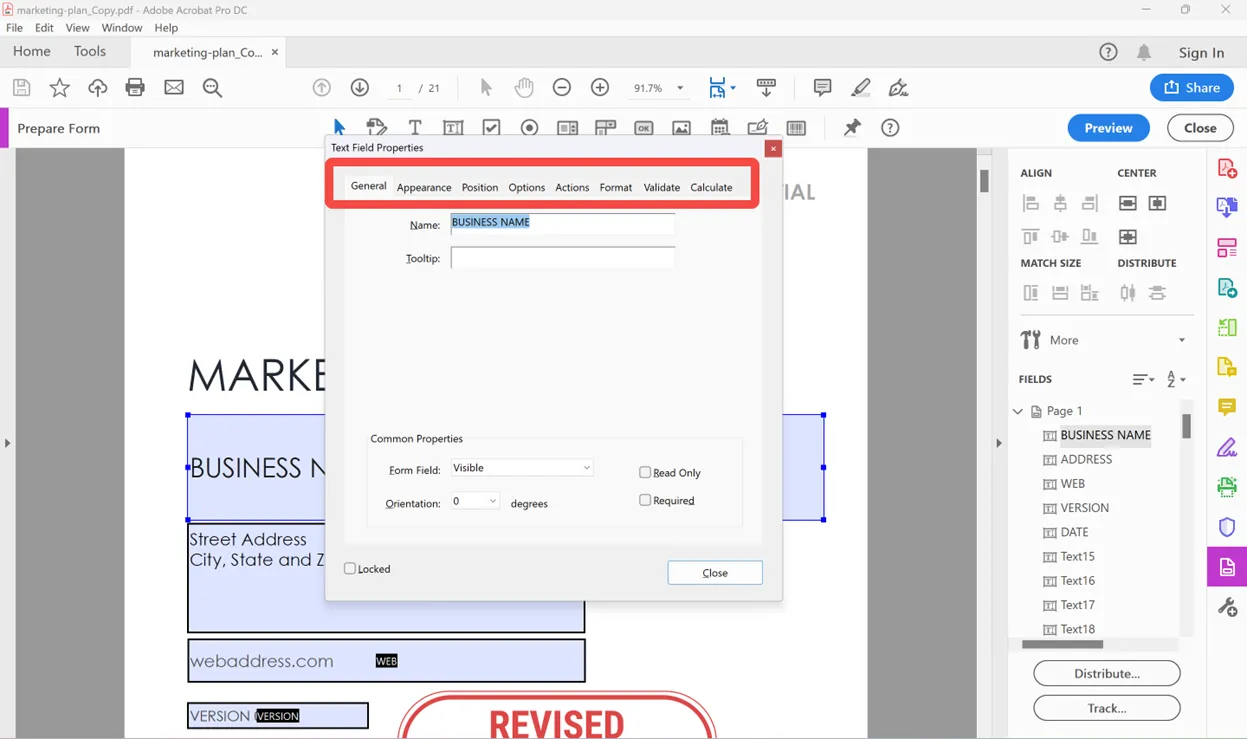The height and width of the screenshot is (739, 1247).
Task: Select the checkbox field tool
Action: (x=491, y=127)
